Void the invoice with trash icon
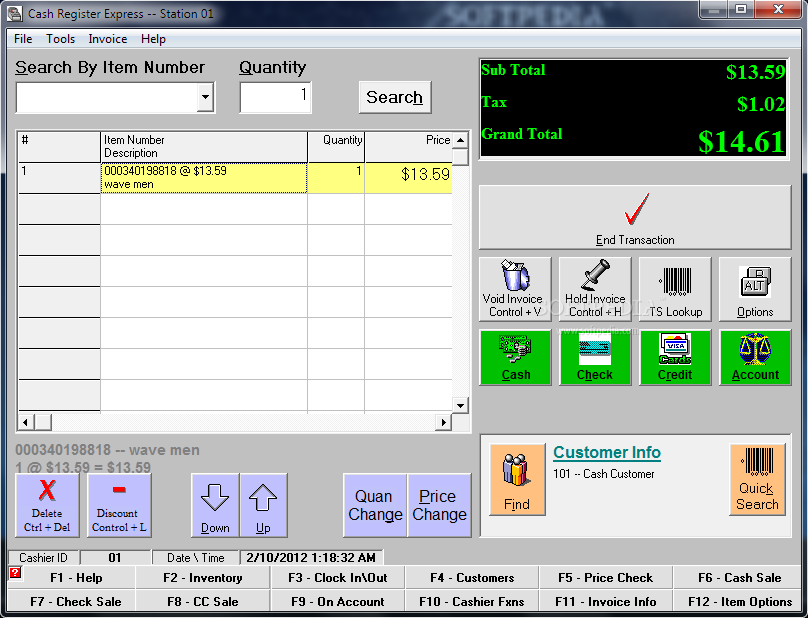This screenshot has height=618, width=808. pos(515,289)
